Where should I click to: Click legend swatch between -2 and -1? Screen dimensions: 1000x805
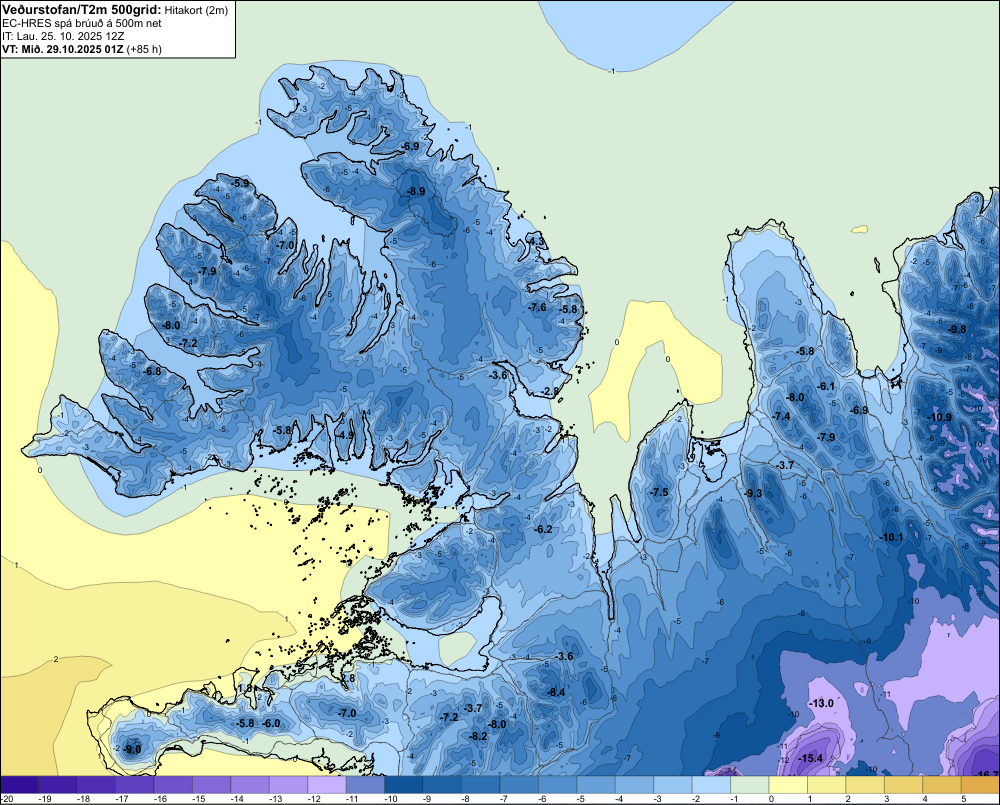(x=711, y=784)
